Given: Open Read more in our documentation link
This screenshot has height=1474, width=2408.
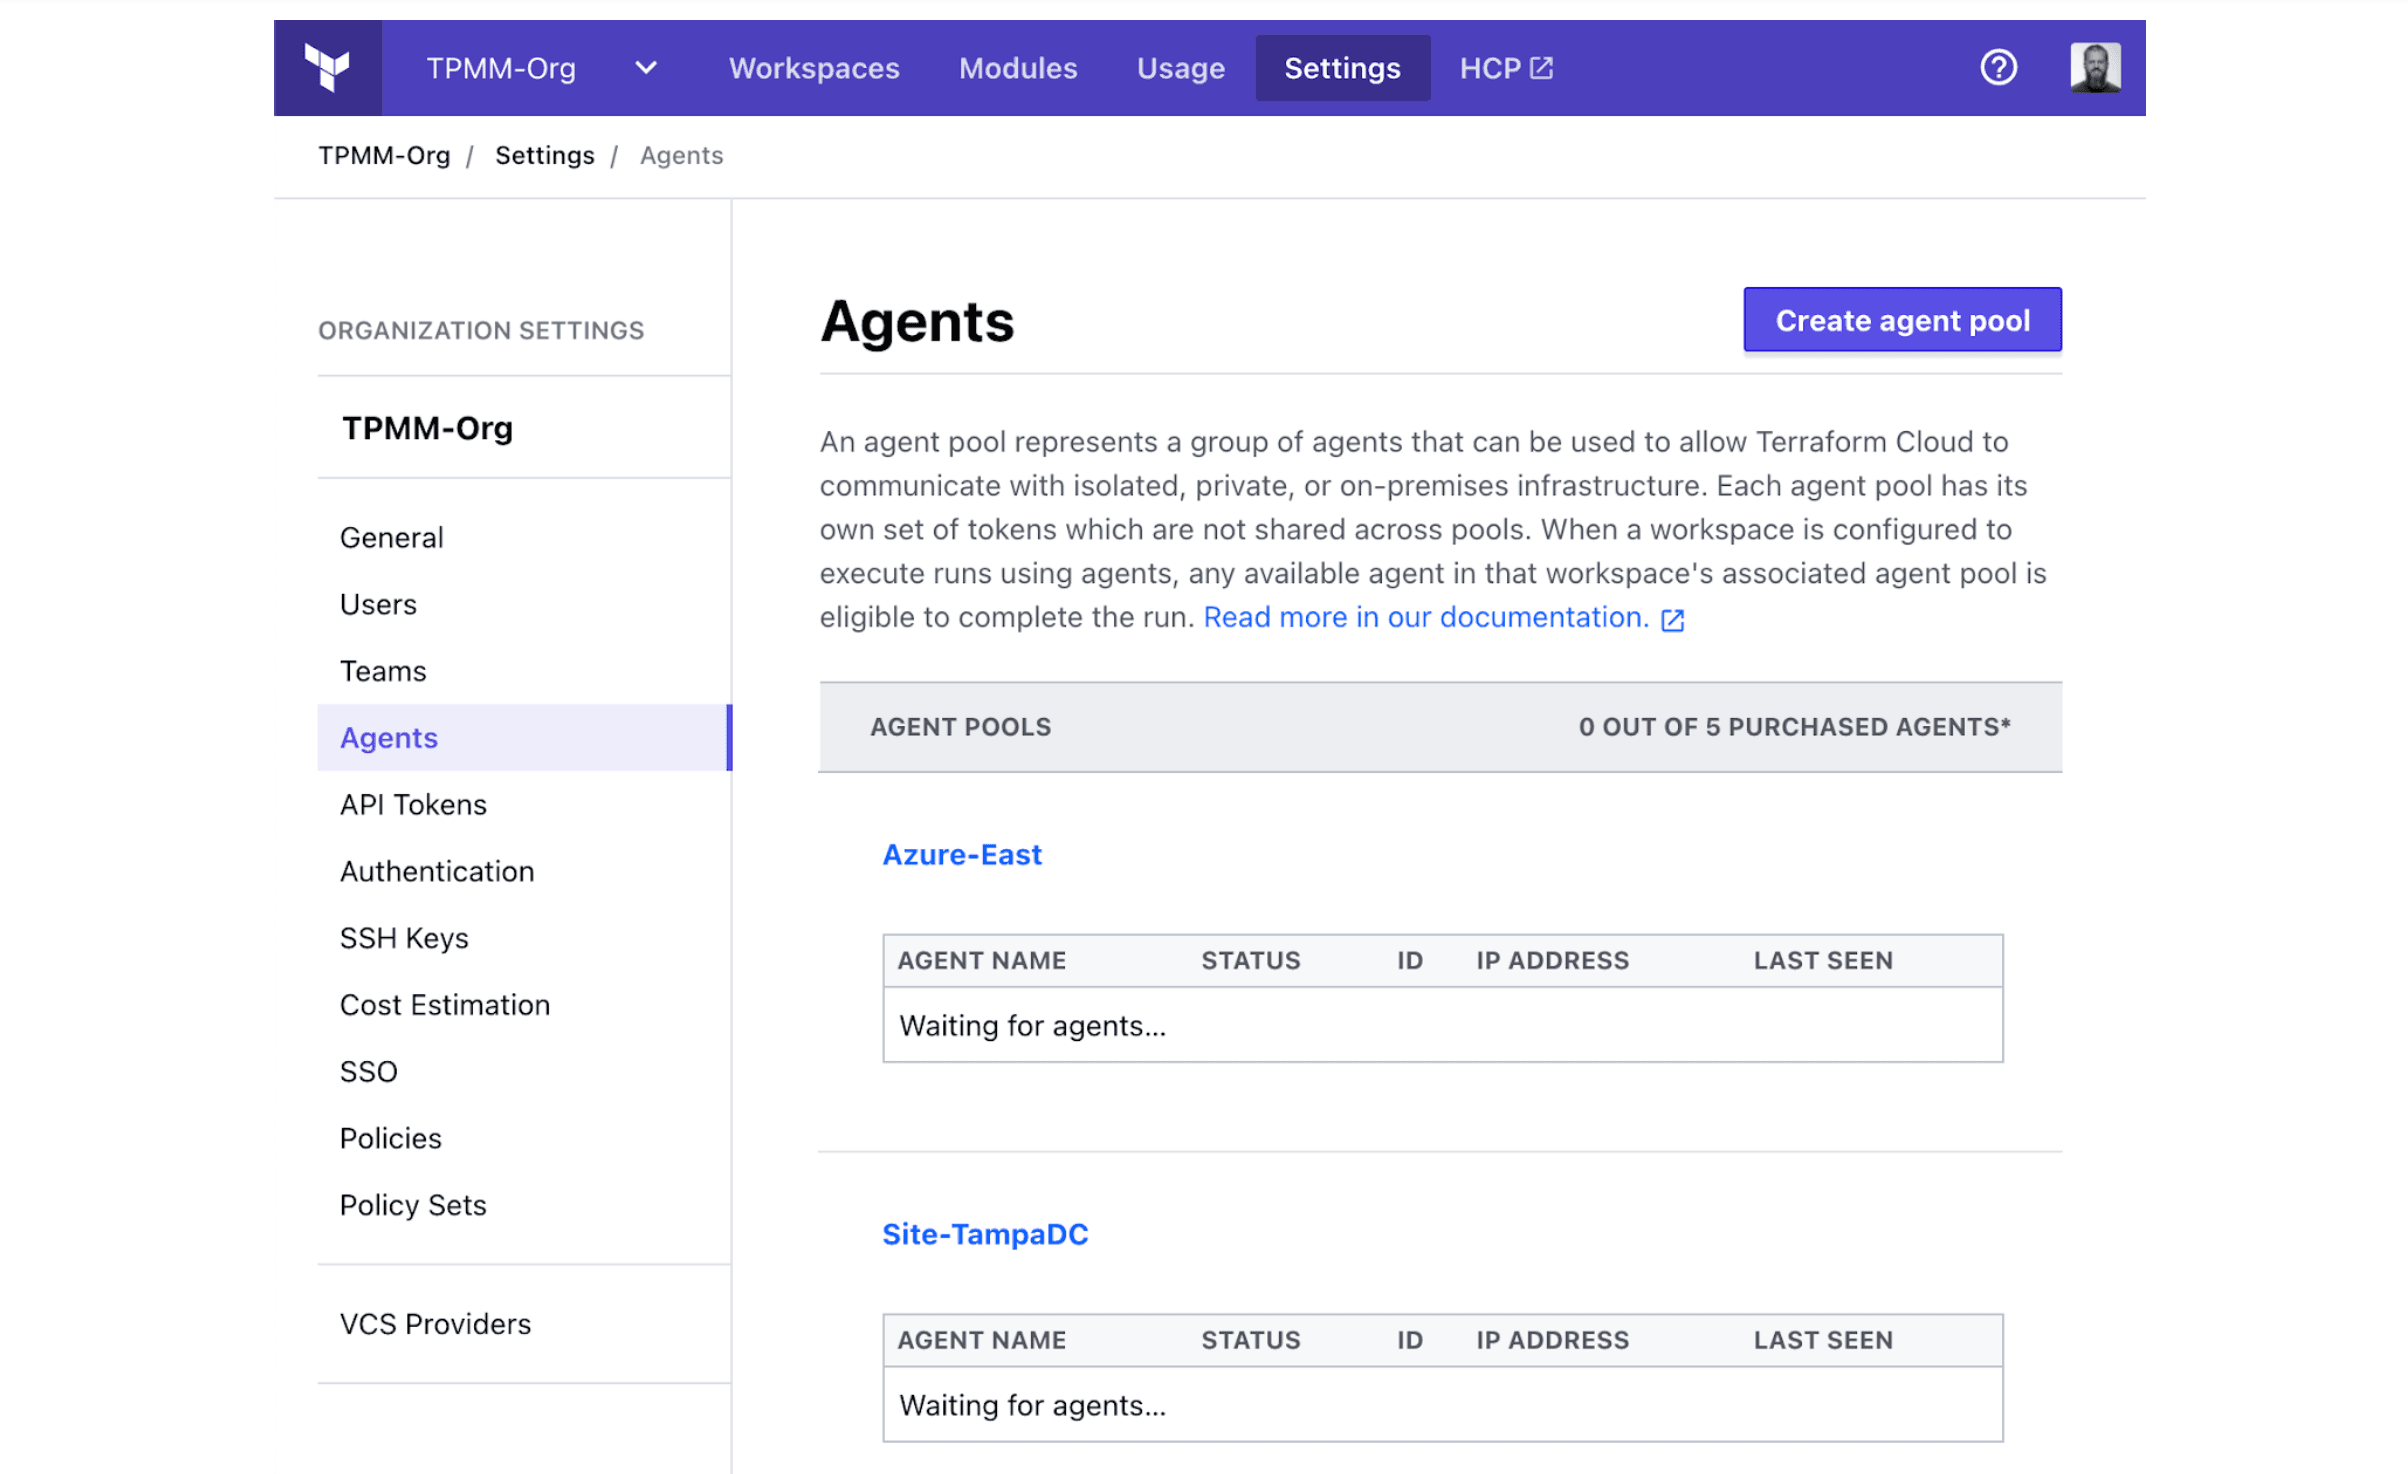Looking at the screenshot, I should [1425, 617].
